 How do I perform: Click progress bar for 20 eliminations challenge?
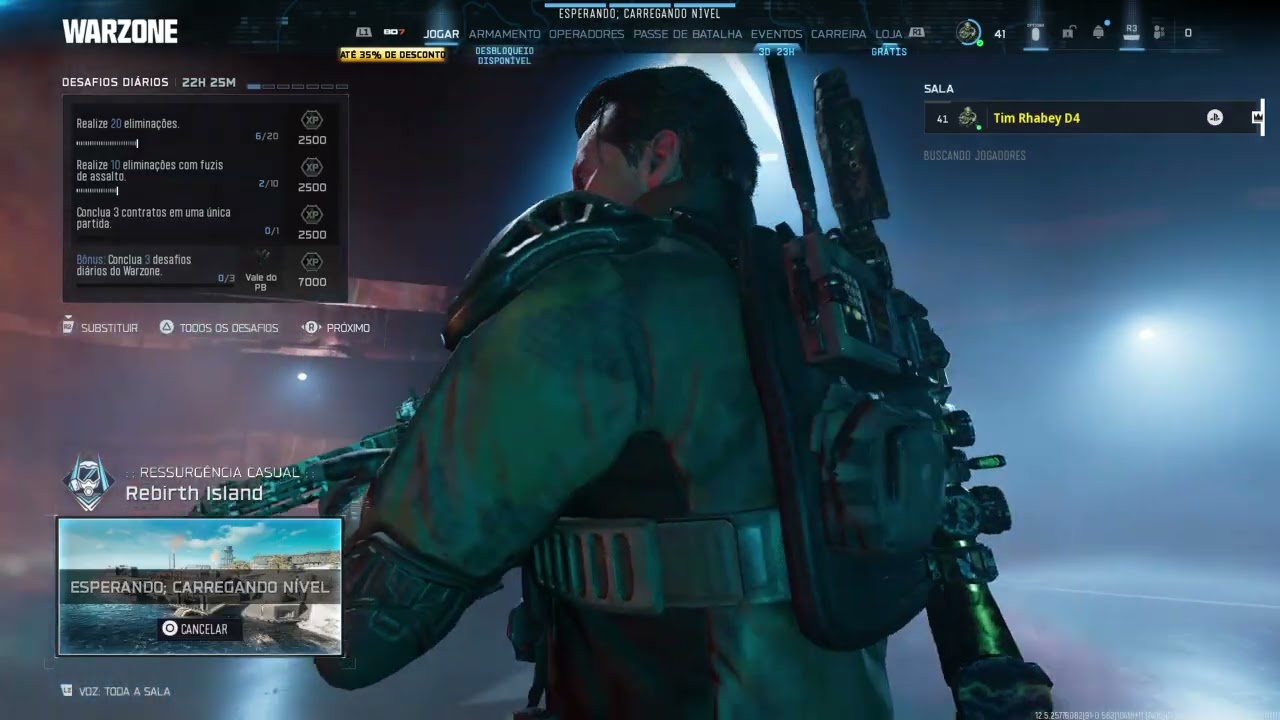coord(107,144)
